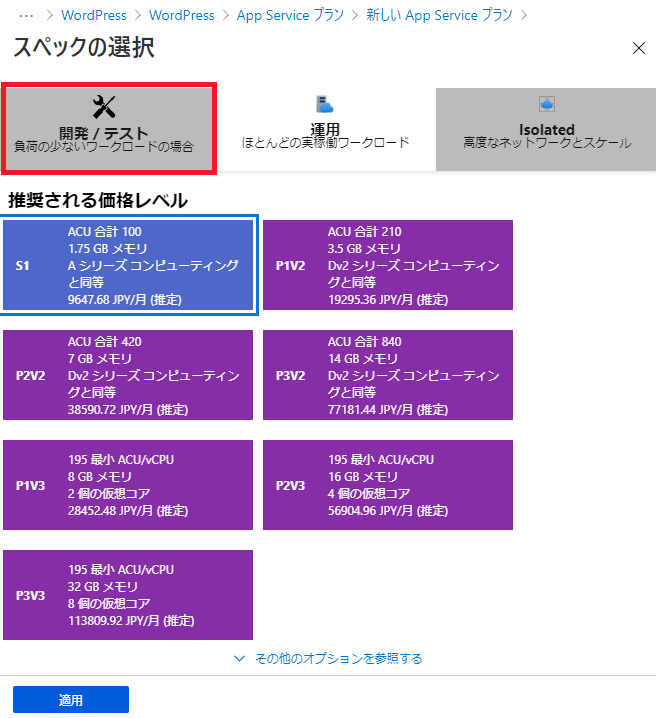Click the chevron beside その他のオプション
Image resolution: width=656 pixels, height=718 pixels.
click(239, 658)
